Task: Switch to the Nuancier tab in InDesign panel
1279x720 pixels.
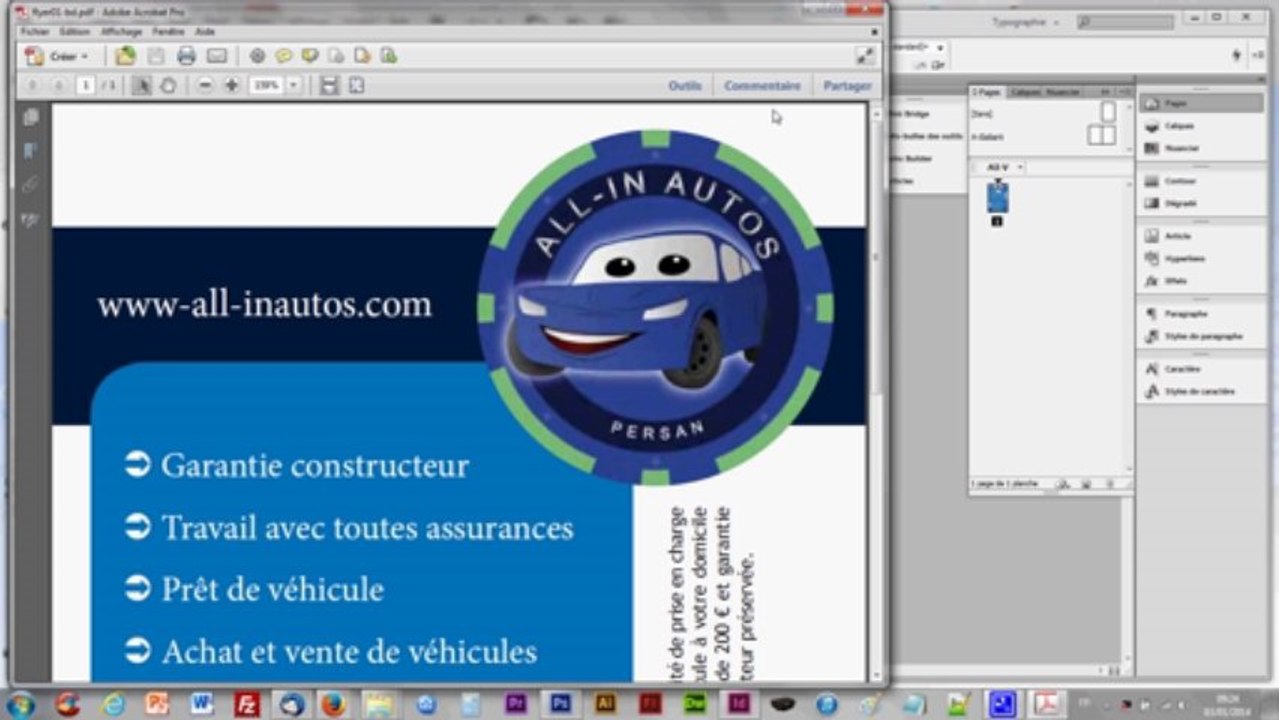Action: [1062, 92]
